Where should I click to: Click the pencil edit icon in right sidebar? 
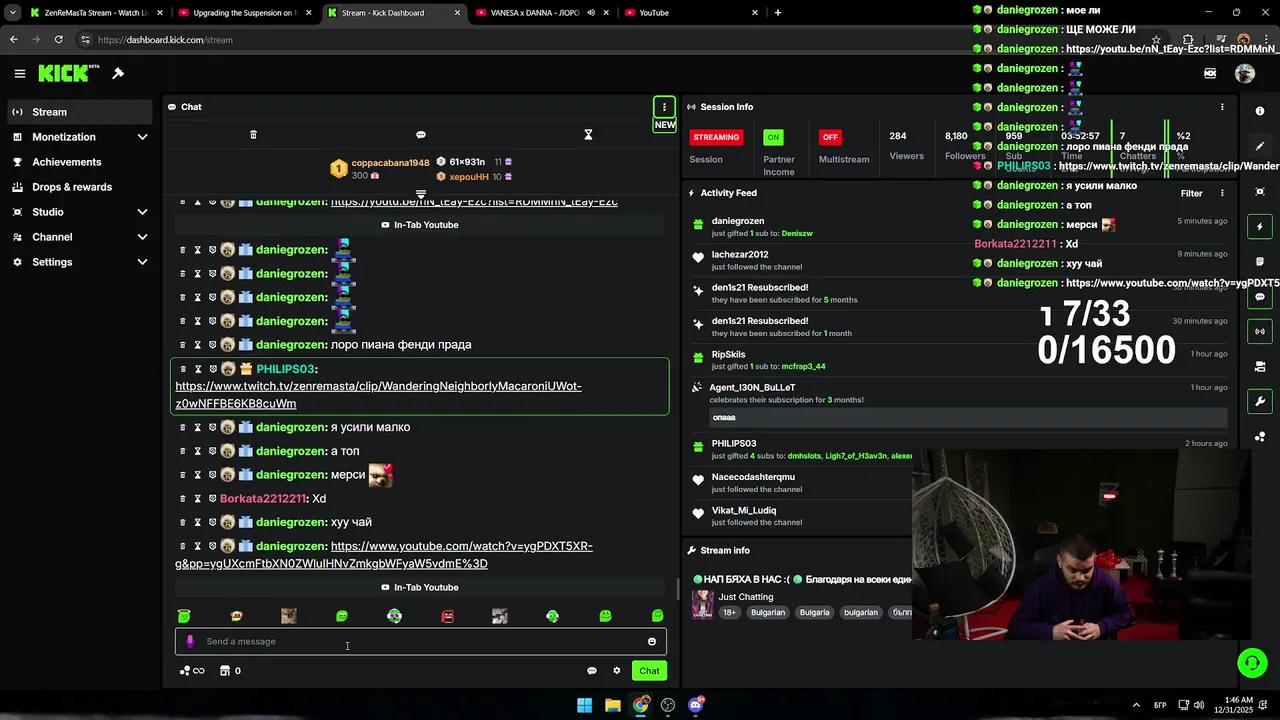pyautogui.click(x=1260, y=146)
